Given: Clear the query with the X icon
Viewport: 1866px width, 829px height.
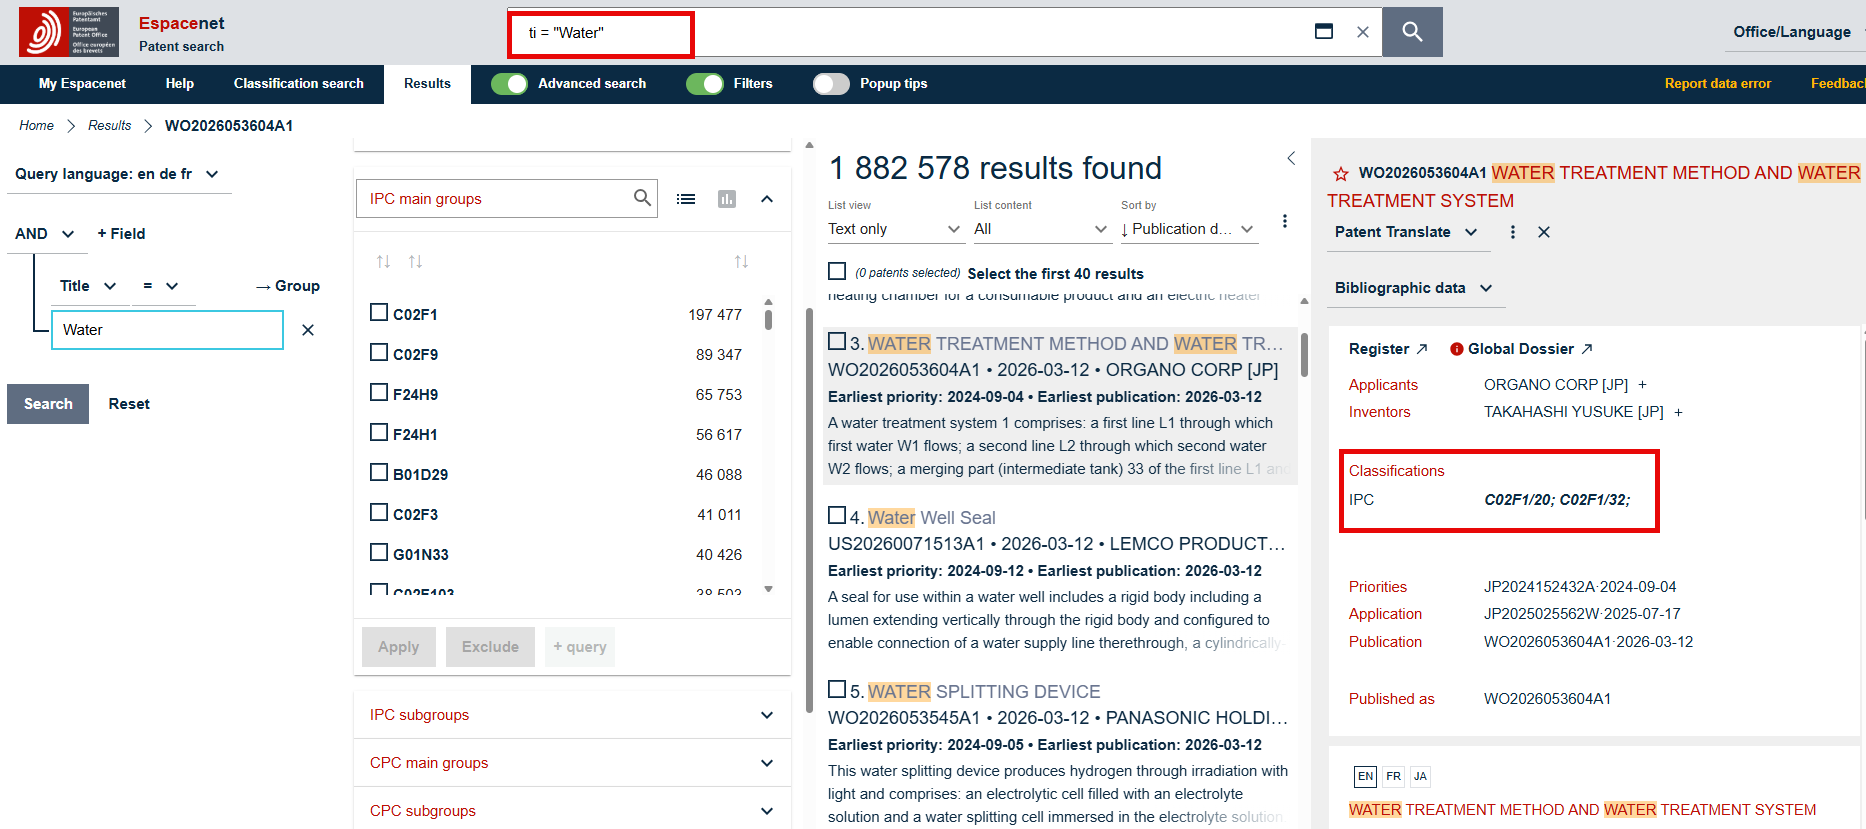Looking at the screenshot, I should tap(1362, 32).
